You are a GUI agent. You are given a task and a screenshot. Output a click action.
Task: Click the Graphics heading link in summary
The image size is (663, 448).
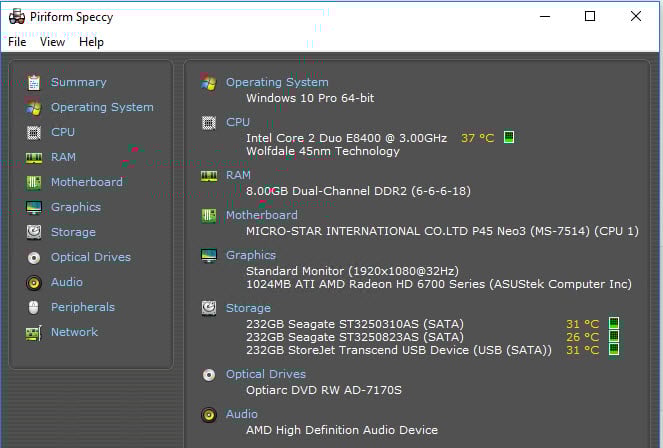tap(251, 255)
